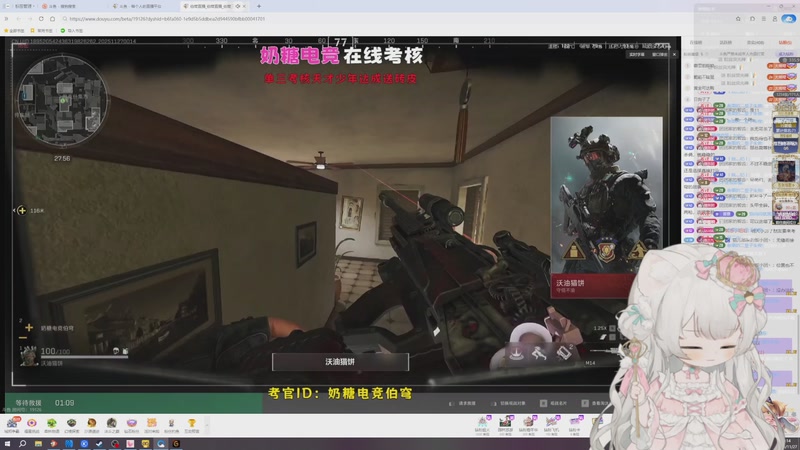Select the green tree gift icon
Image resolution: width=800 pixels, height=450 pixels.
(52, 425)
